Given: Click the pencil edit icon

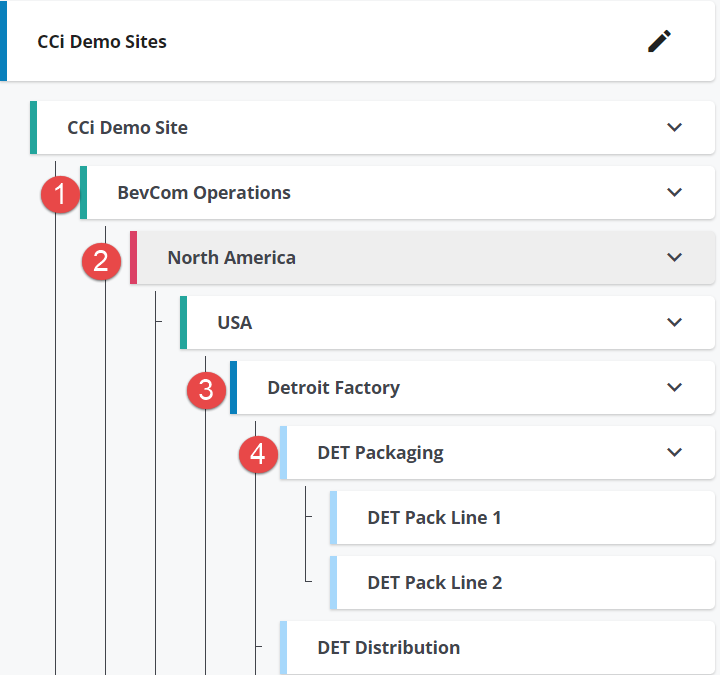Looking at the screenshot, I should [659, 41].
